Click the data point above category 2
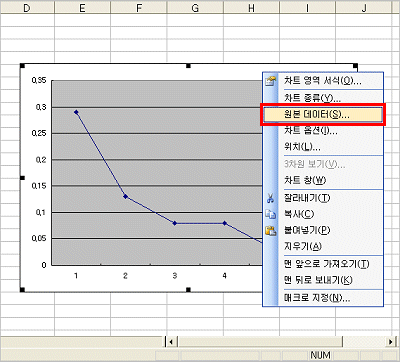 (125, 197)
